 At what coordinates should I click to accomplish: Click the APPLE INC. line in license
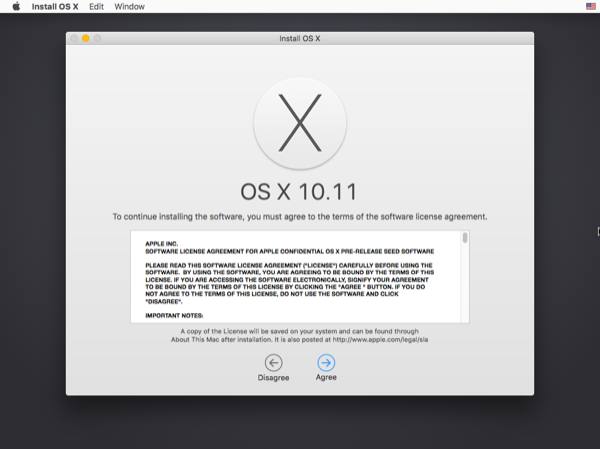pos(161,243)
